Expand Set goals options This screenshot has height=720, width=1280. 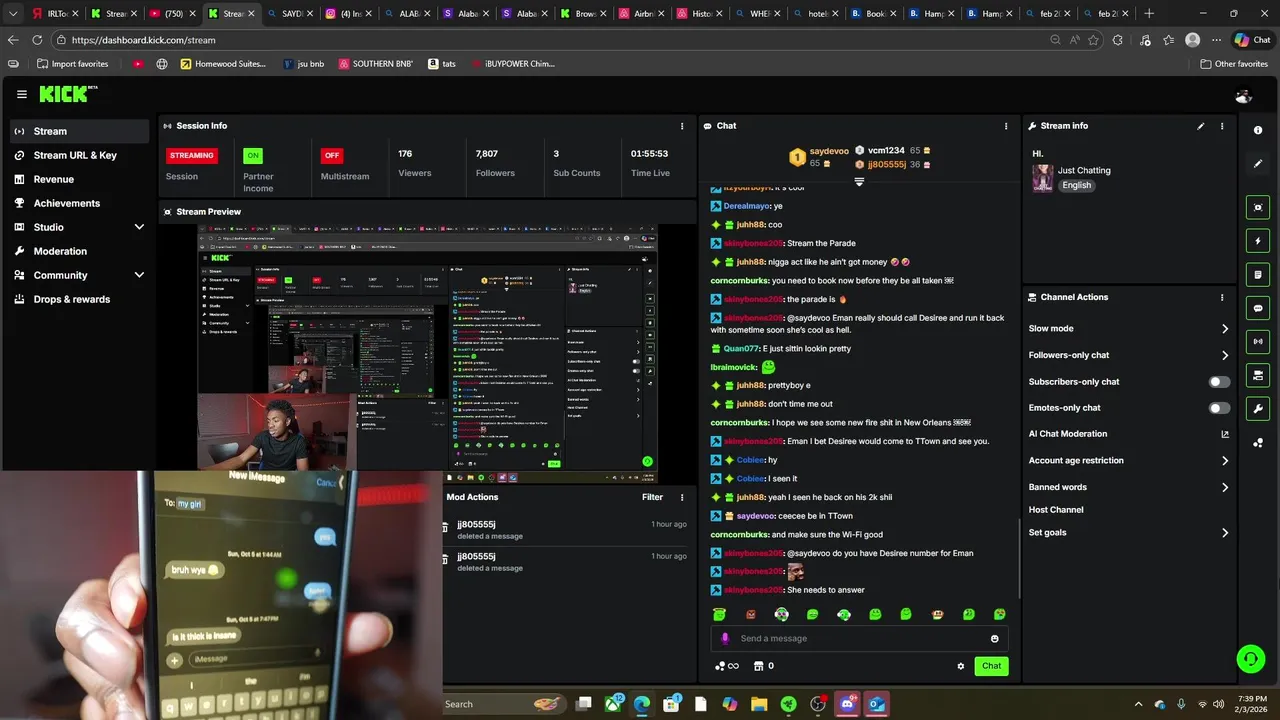coord(1225,533)
